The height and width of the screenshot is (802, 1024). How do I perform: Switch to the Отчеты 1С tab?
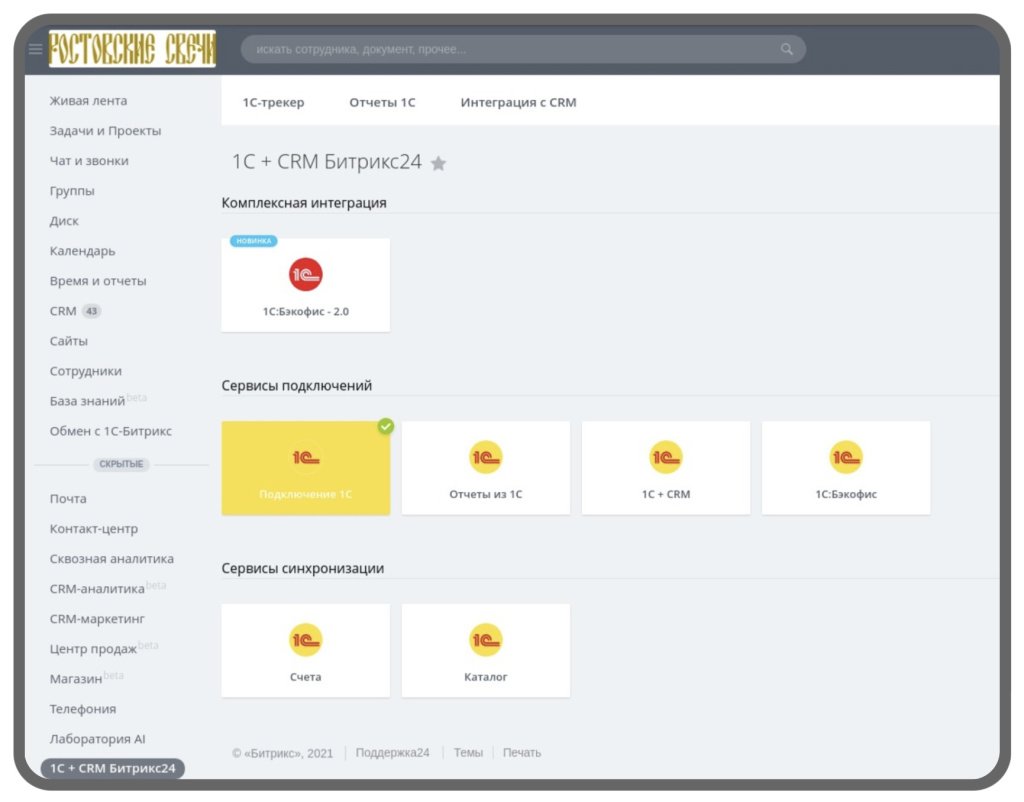coord(382,103)
